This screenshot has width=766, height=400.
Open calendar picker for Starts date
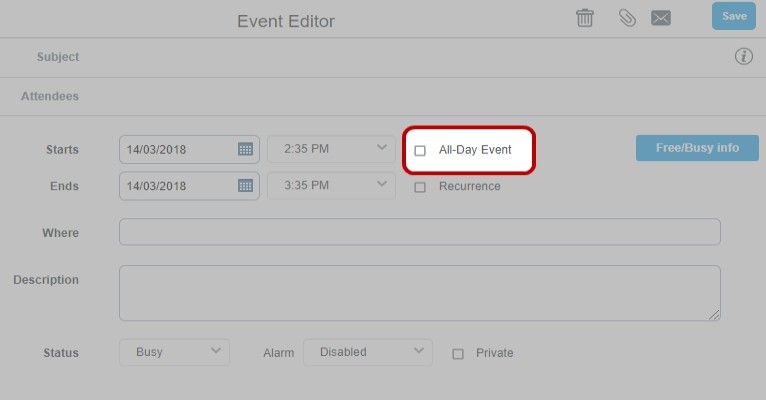[245, 149]
